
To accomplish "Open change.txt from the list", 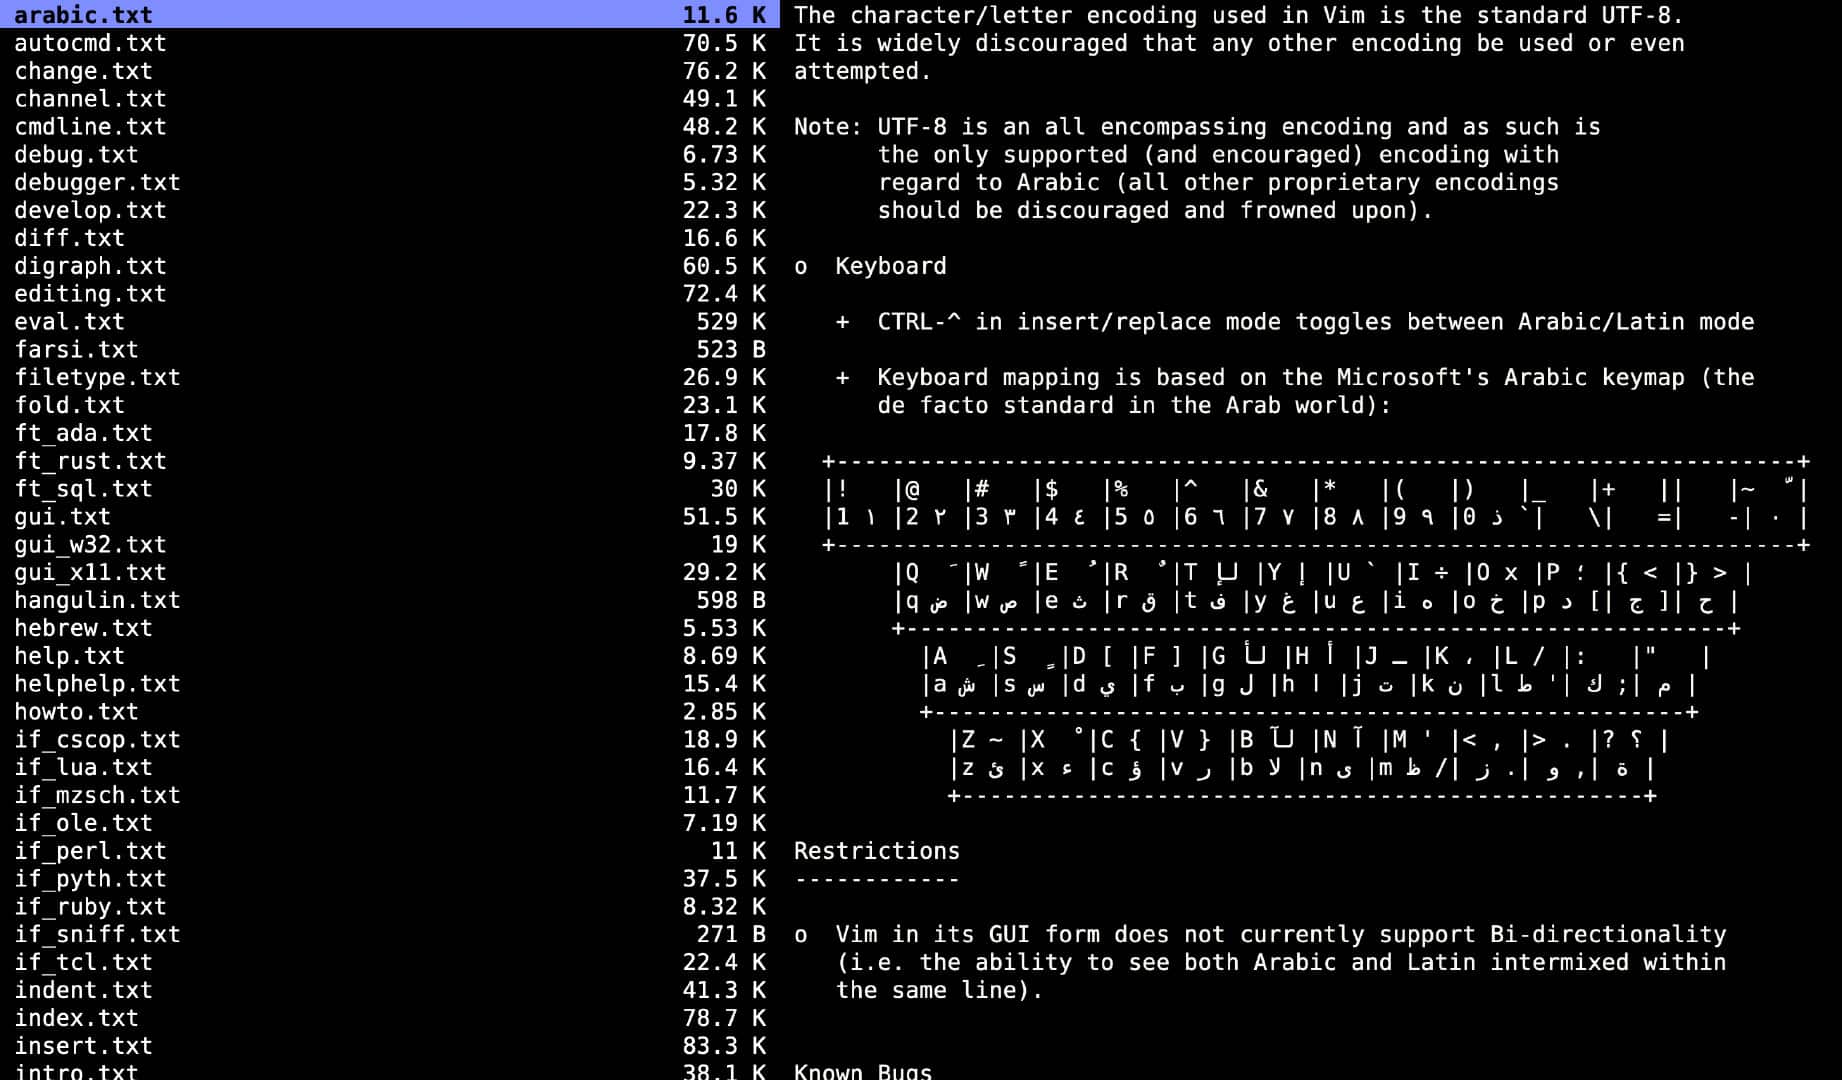I will pyautogui.click(x=390, y=71).
